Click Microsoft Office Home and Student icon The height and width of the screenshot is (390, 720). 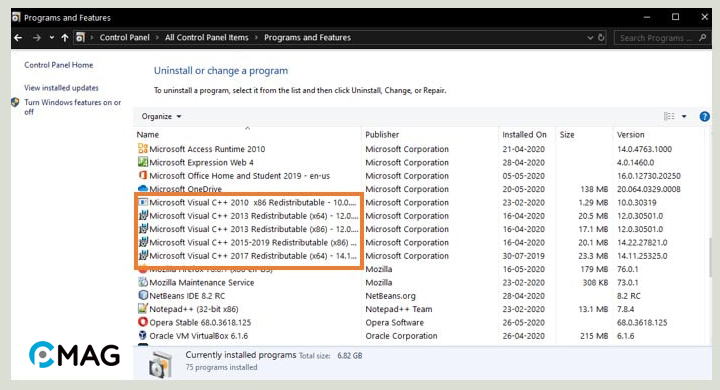click(143, 175)
